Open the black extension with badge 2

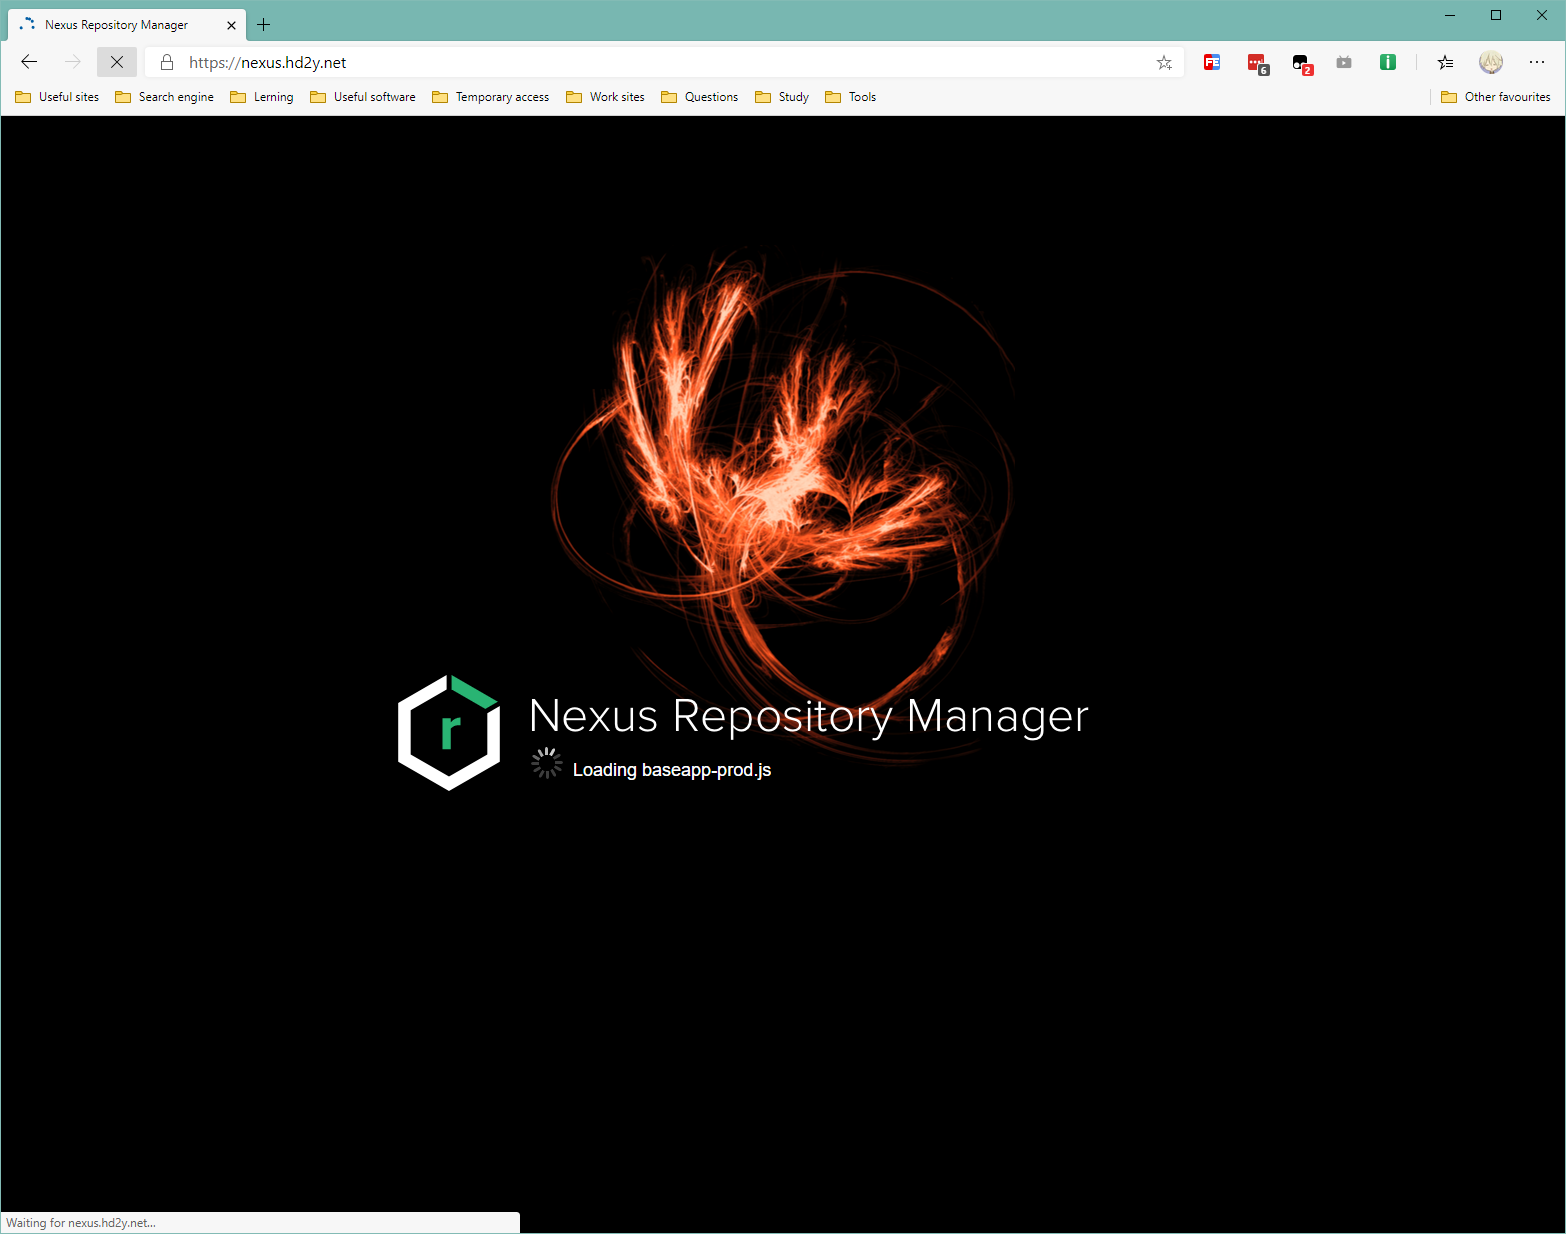(1301, 63)
